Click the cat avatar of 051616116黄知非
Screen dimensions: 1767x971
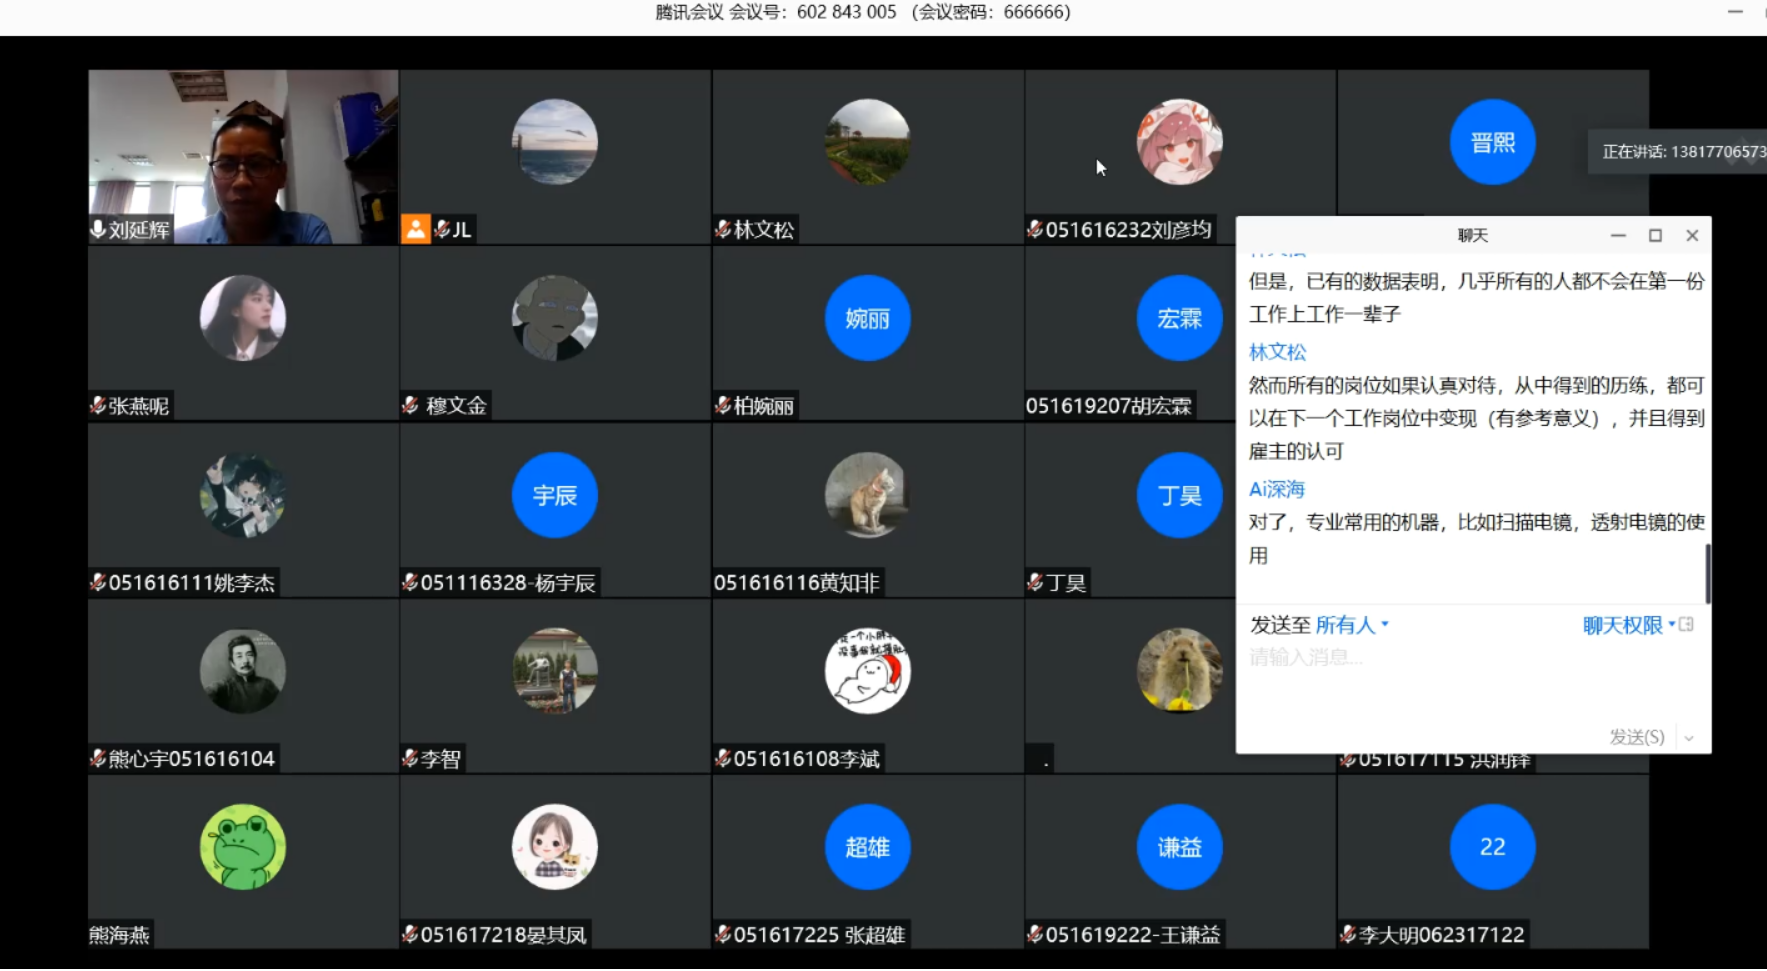coord(867,495)
